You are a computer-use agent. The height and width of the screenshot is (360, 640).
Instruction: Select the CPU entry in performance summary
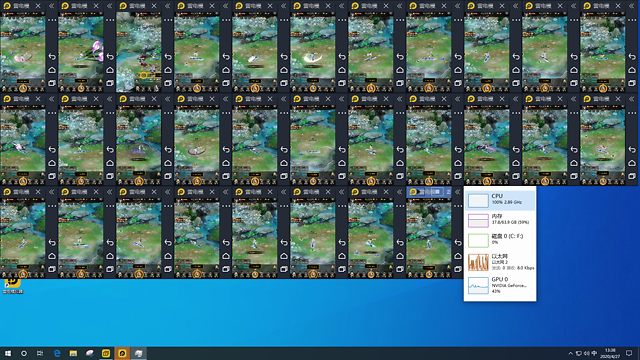(500, 200)
